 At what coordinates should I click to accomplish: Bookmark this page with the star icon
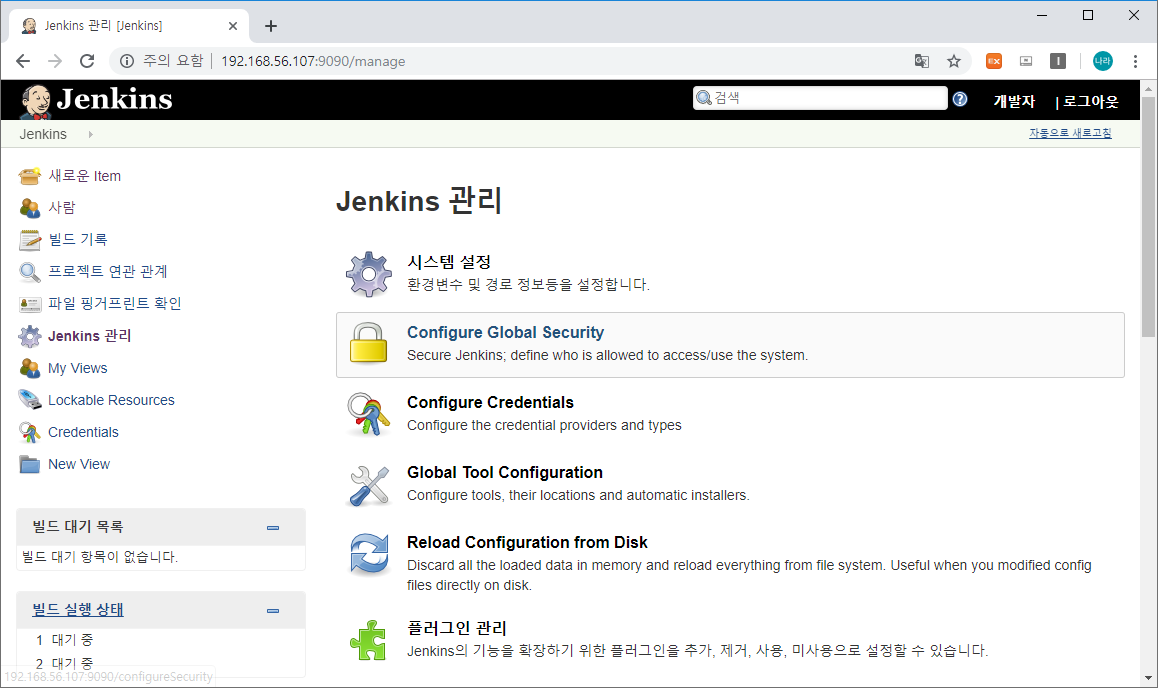click(954, 61)
